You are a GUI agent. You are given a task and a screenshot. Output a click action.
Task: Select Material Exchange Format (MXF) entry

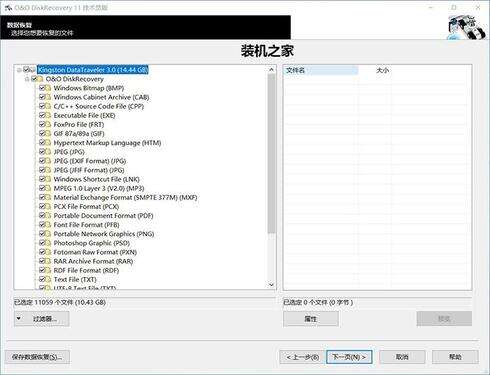click(x=125, y=197)
